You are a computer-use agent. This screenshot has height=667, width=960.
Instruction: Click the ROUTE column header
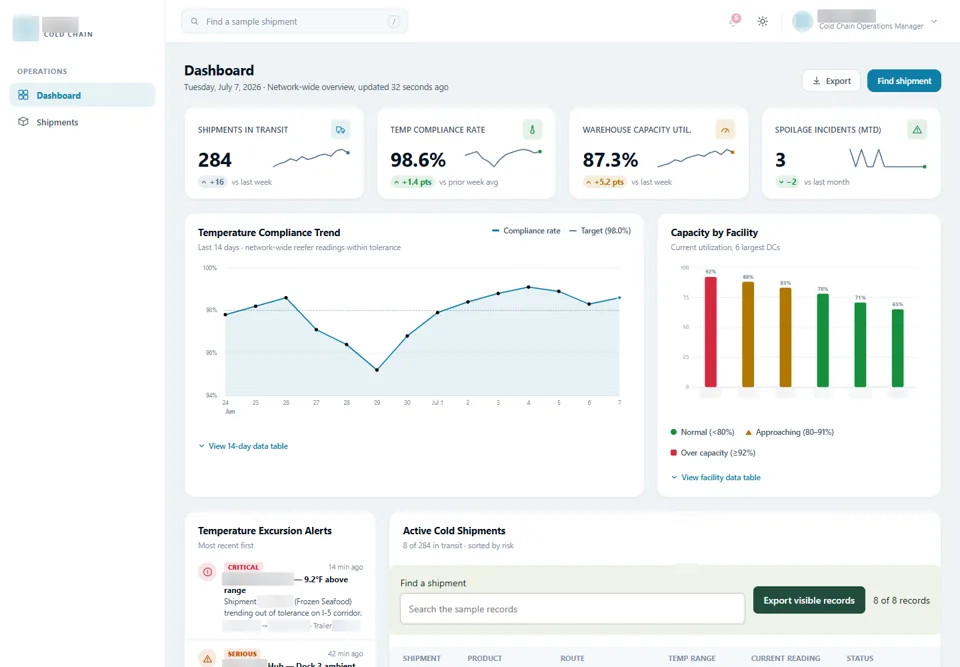pos(572,658)
